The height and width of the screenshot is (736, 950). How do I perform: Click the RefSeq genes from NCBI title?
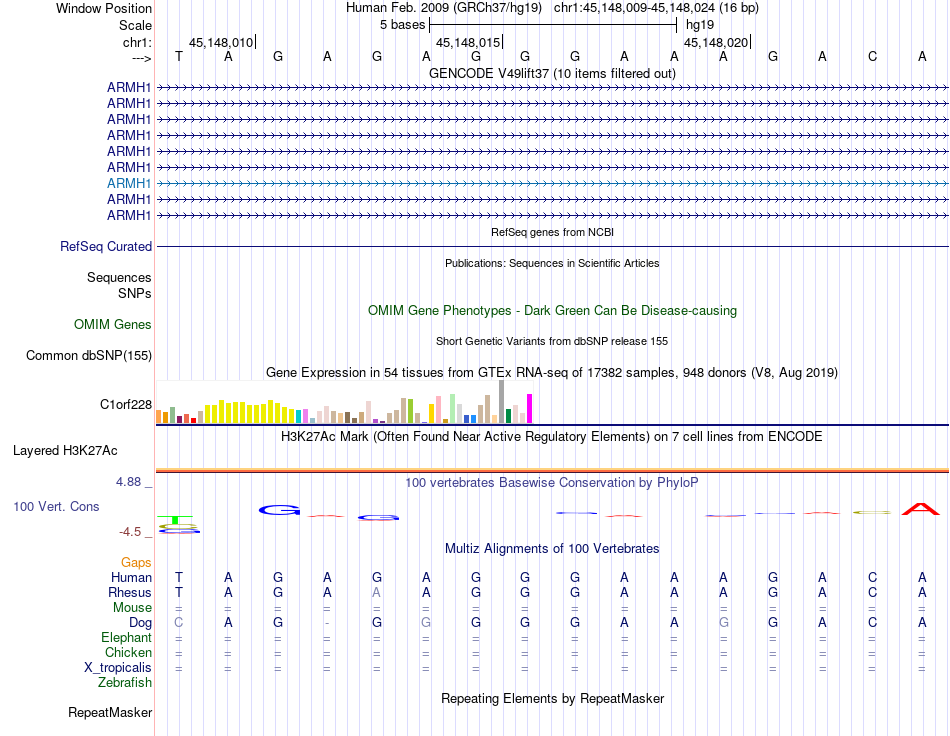click(x=552, y=232)
